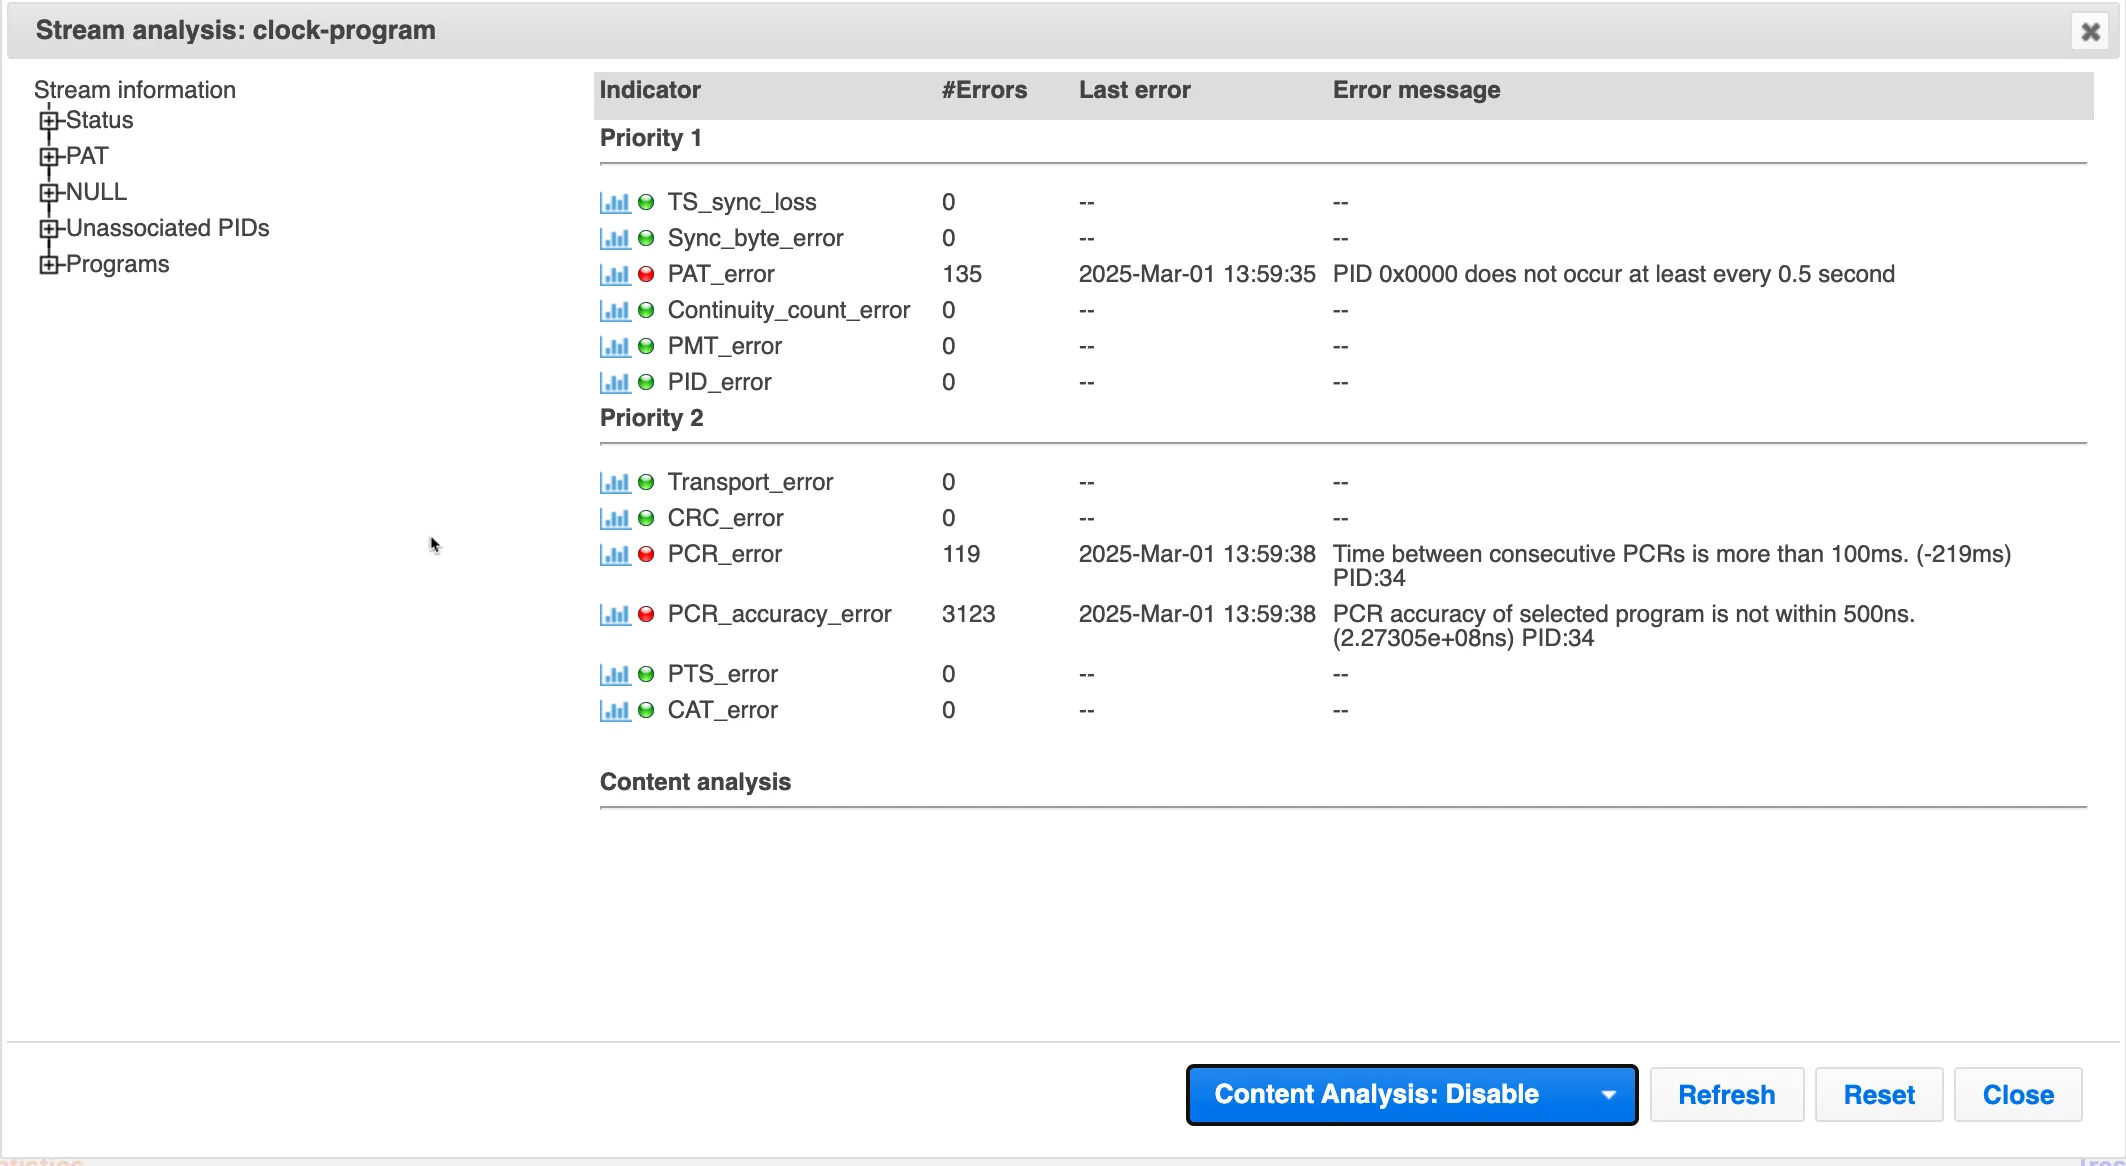Expand the PAT tree node
2126x1166 pixels.
[x=48, y=157]
